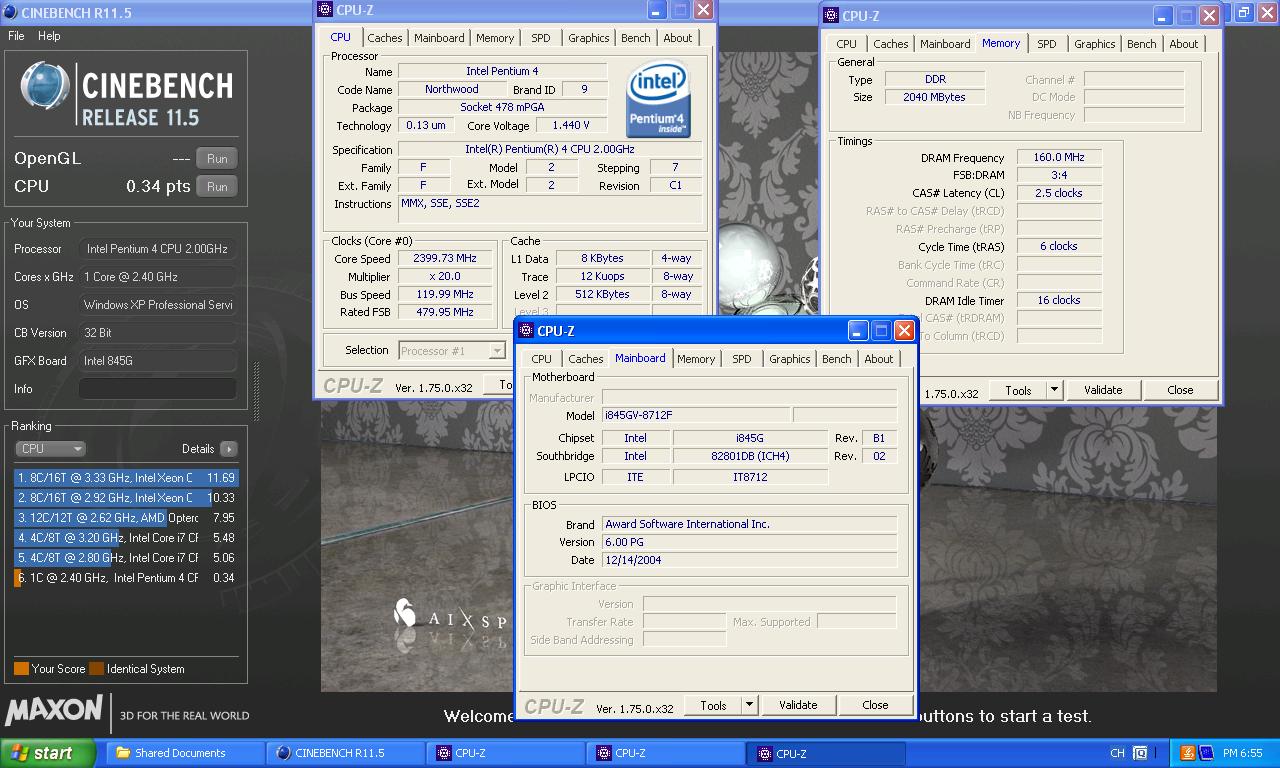Click the Close button in CPU-Z Mainboard window
1280x768 pixels.
coord(875,705)
